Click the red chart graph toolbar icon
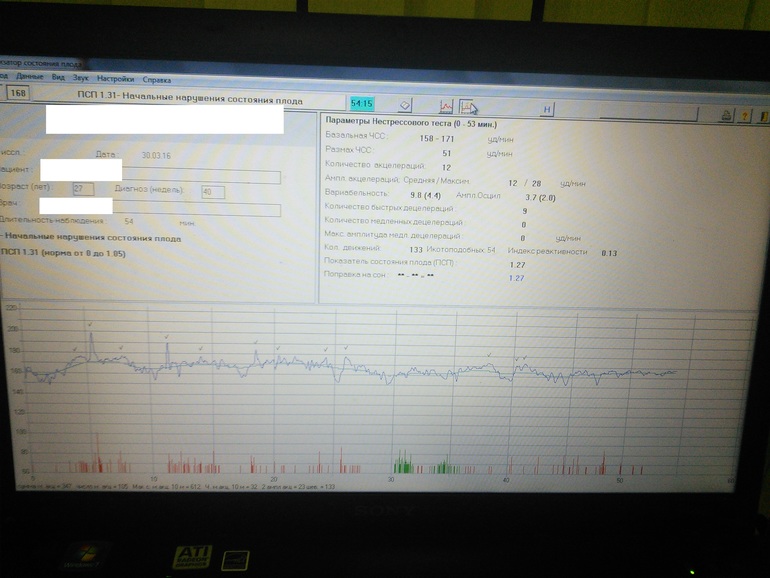The image size is (770, 578). (x=446, y=106)
